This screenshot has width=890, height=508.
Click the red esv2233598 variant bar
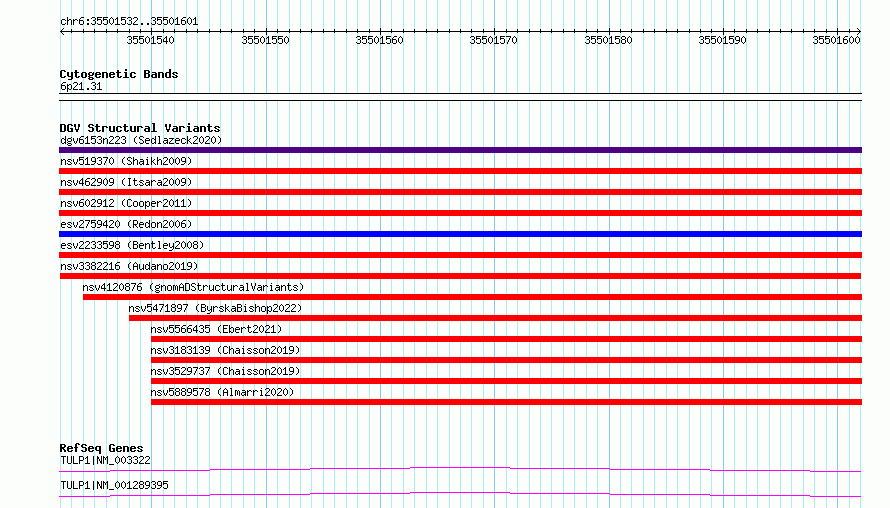coord(460,255)
